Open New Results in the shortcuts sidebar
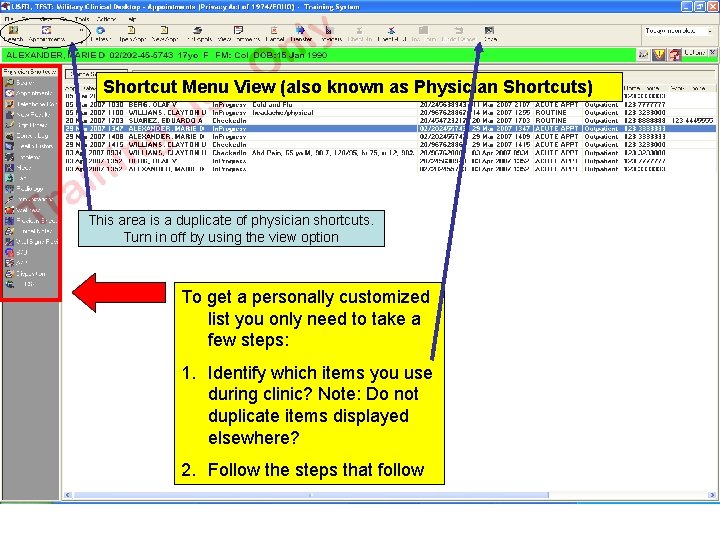 coord(30,114)
